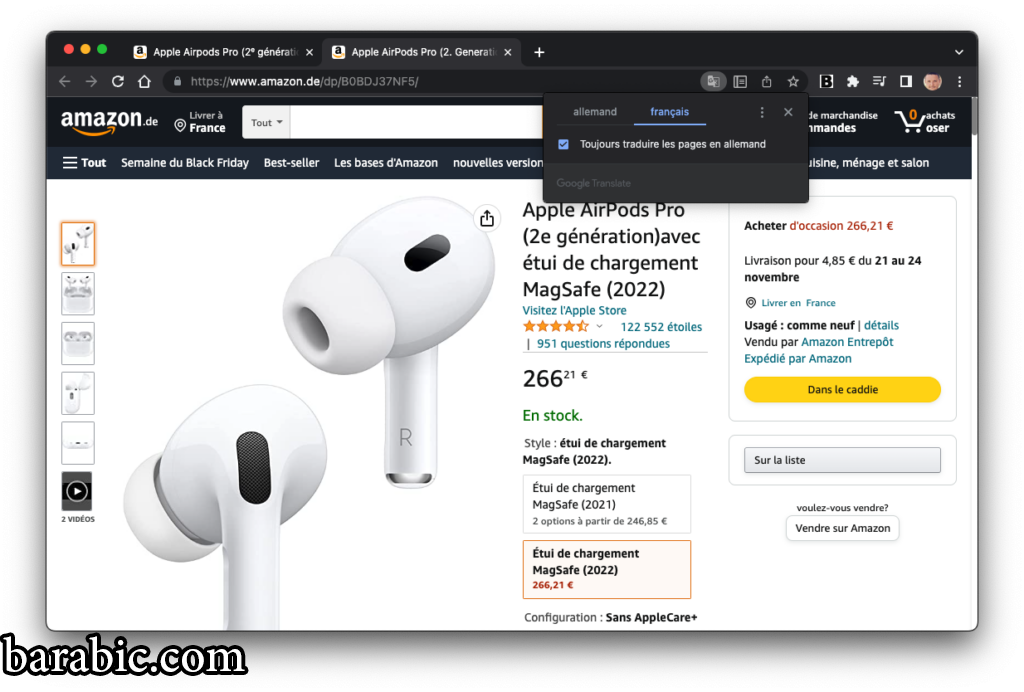
Task: Add item with Dans le caddie button
Action: click(x=842, y=390)
